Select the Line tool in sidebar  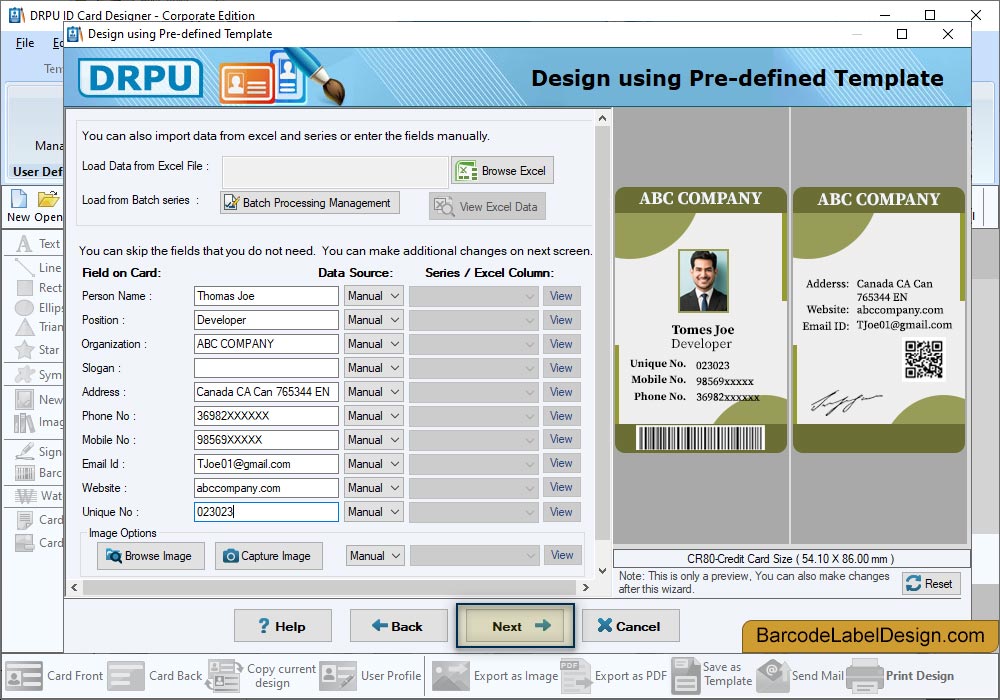coord(38,267)
